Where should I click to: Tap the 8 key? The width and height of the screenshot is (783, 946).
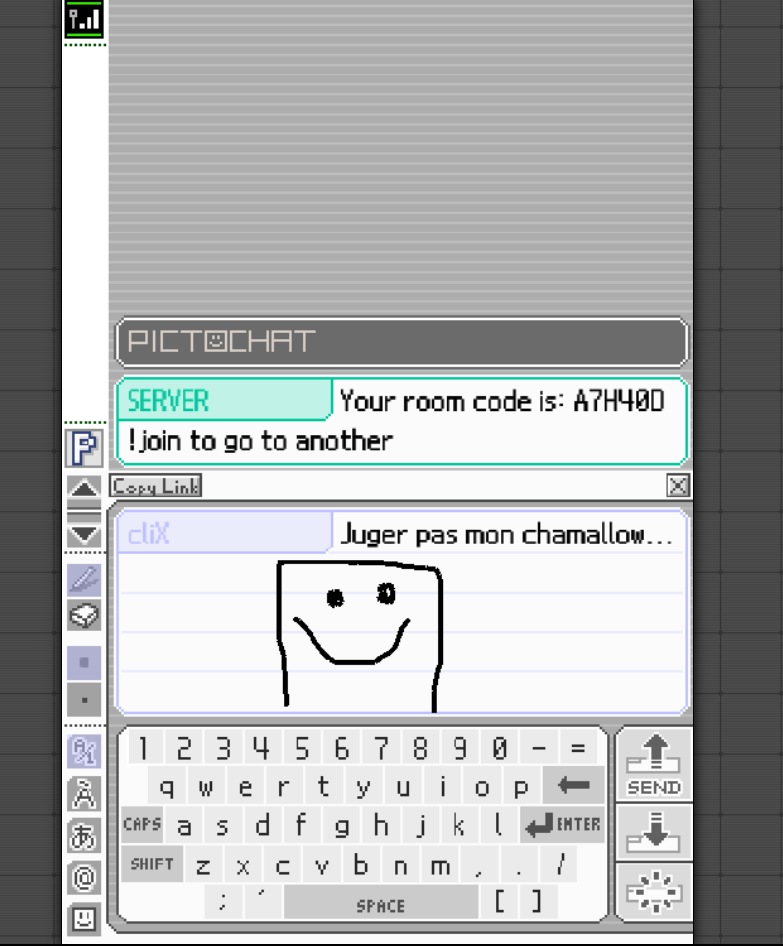(420, 748)
